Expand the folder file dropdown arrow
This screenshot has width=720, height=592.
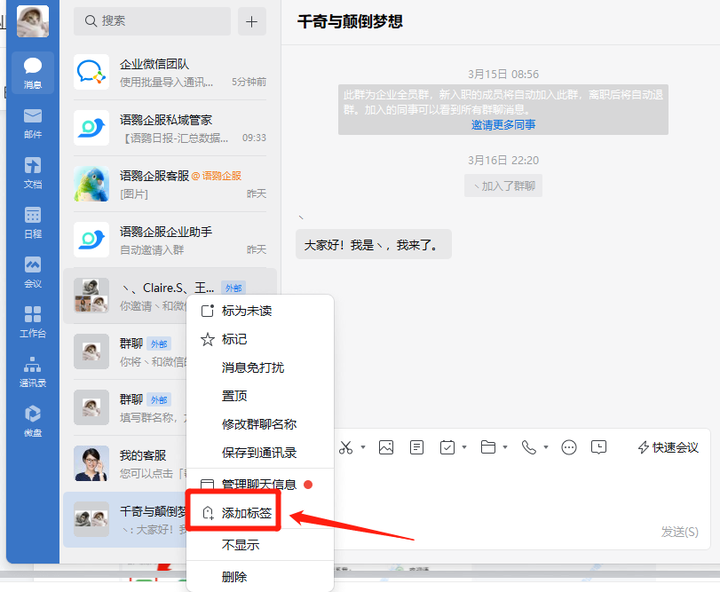(505, 447)
